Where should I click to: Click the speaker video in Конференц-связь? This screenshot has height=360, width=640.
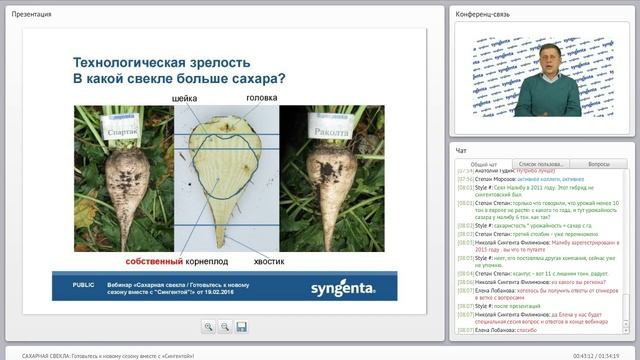click(544, 77)
